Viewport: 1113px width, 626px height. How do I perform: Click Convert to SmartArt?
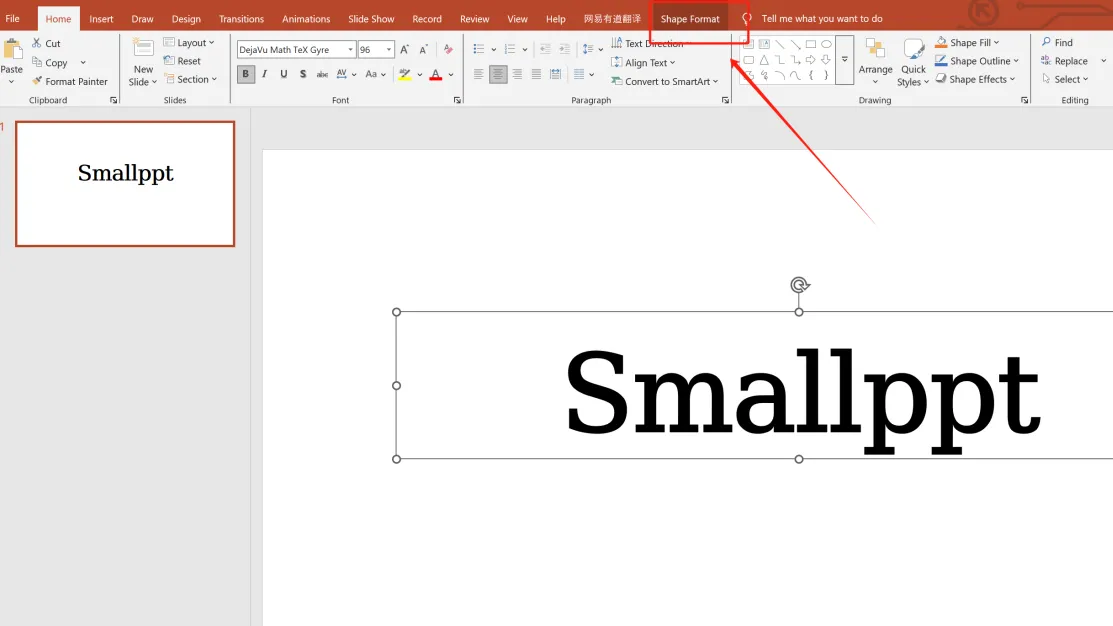pyautogui.click(x=666, y=82)
